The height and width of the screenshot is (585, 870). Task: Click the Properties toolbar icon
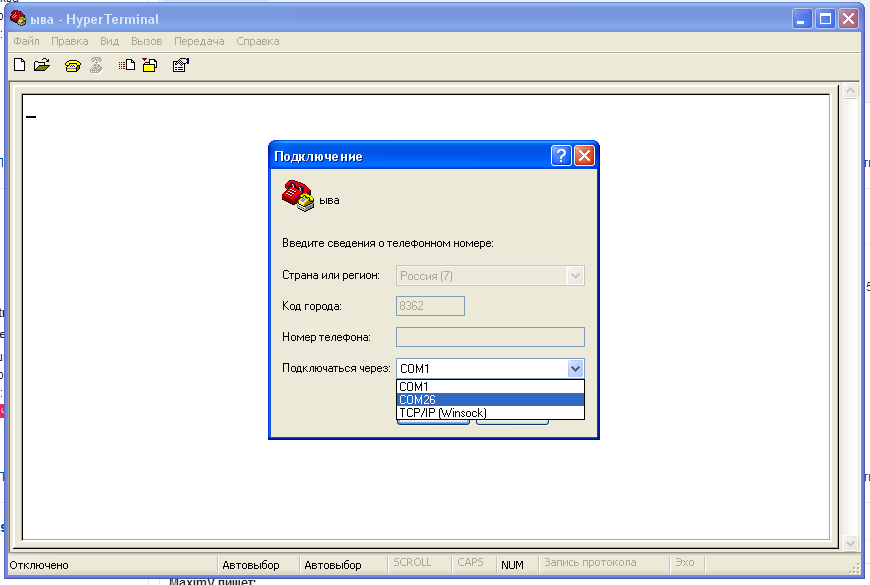pos(181,66)
